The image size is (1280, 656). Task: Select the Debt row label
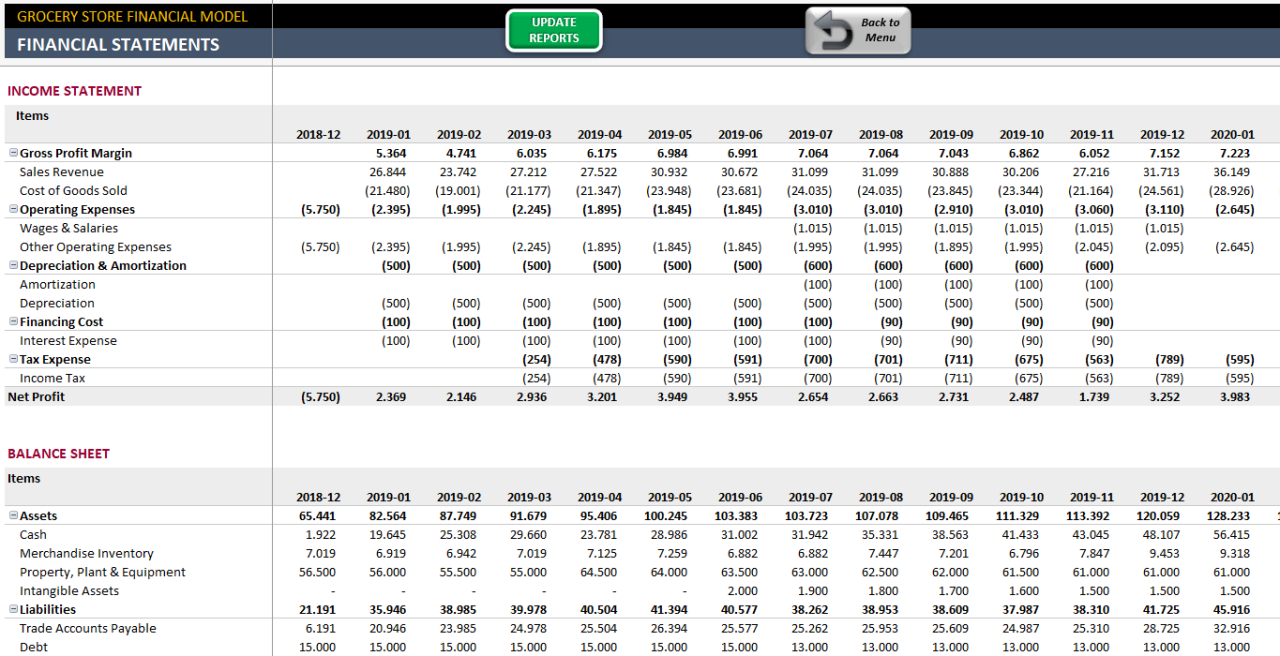coord(33,647)
